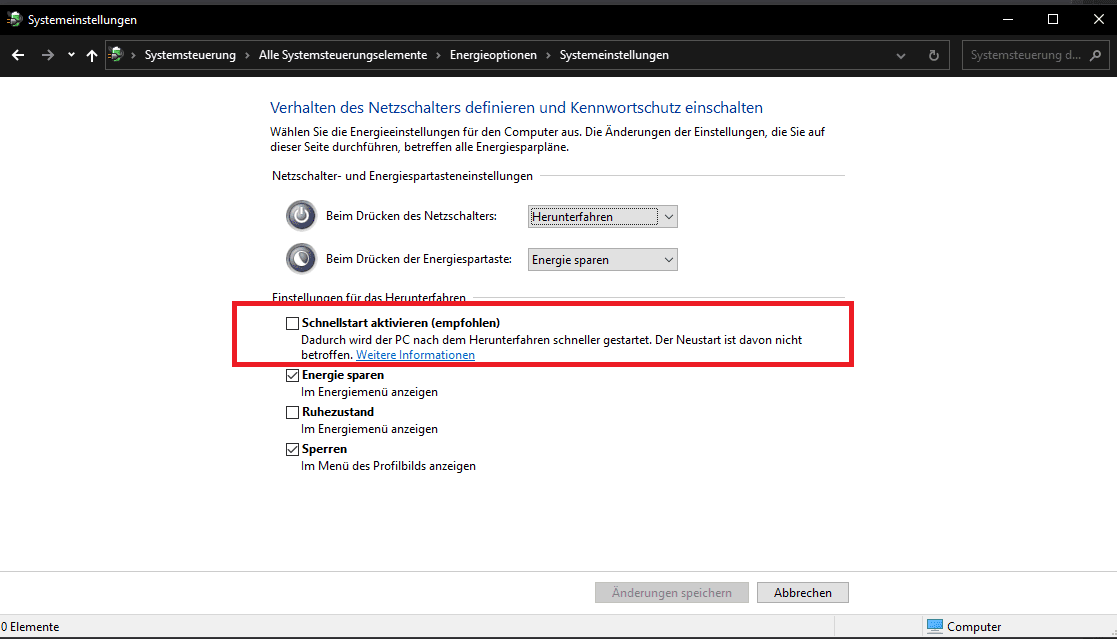The image size is (1117, 639).
Task: Open the recent locations dropdown arrow
Action: [x=71, y=55]
